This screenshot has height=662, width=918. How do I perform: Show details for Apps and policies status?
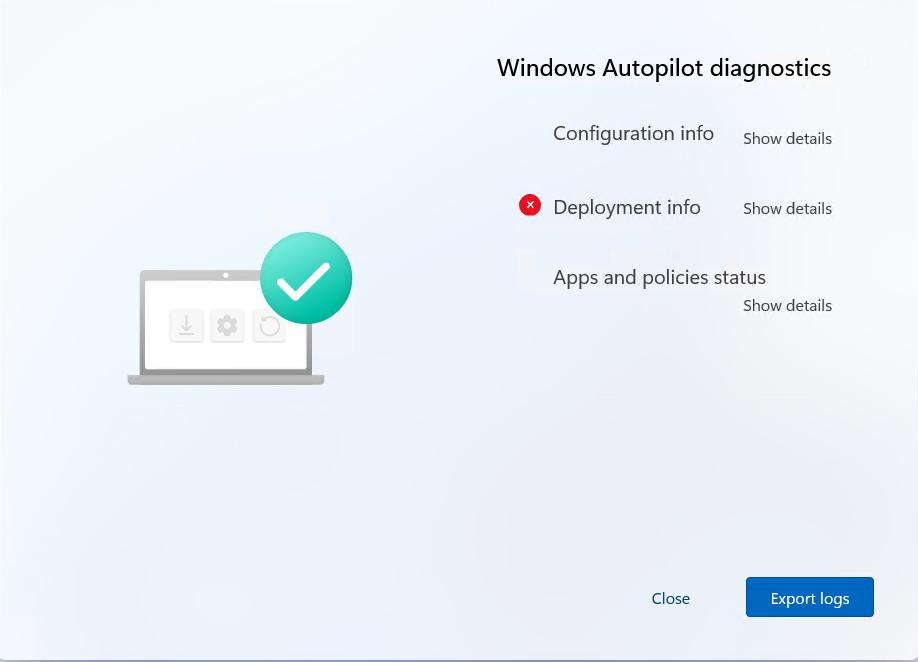787,306
